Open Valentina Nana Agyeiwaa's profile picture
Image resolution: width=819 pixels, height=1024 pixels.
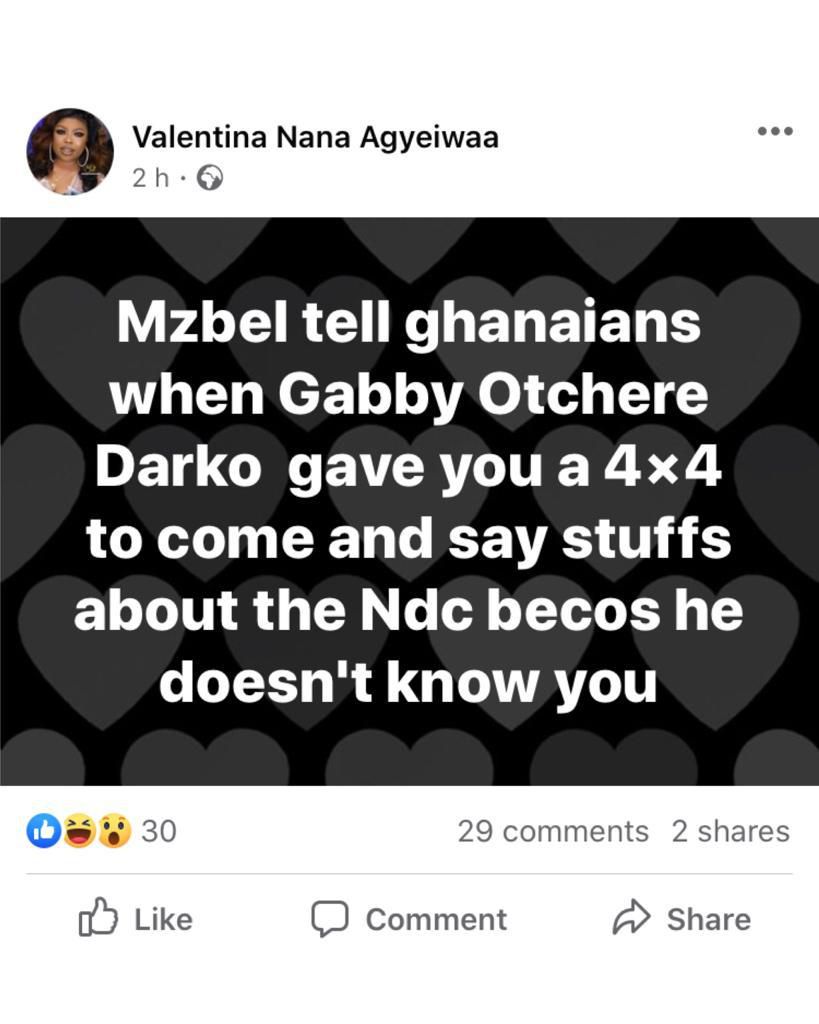tap(69, 151)
